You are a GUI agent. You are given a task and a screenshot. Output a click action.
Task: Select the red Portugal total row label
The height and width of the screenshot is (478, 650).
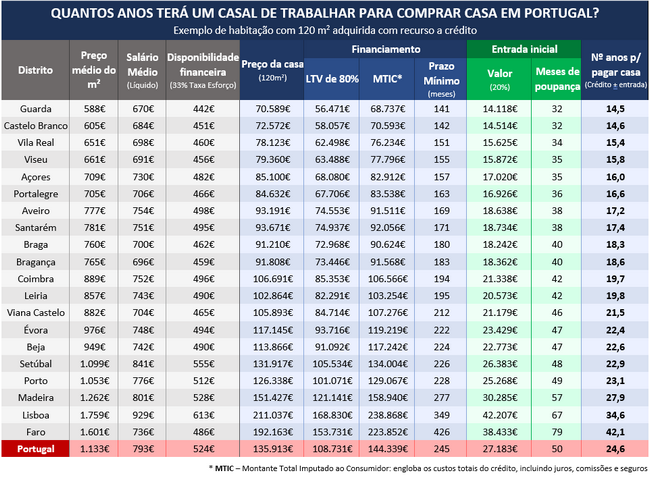[35, 448]
